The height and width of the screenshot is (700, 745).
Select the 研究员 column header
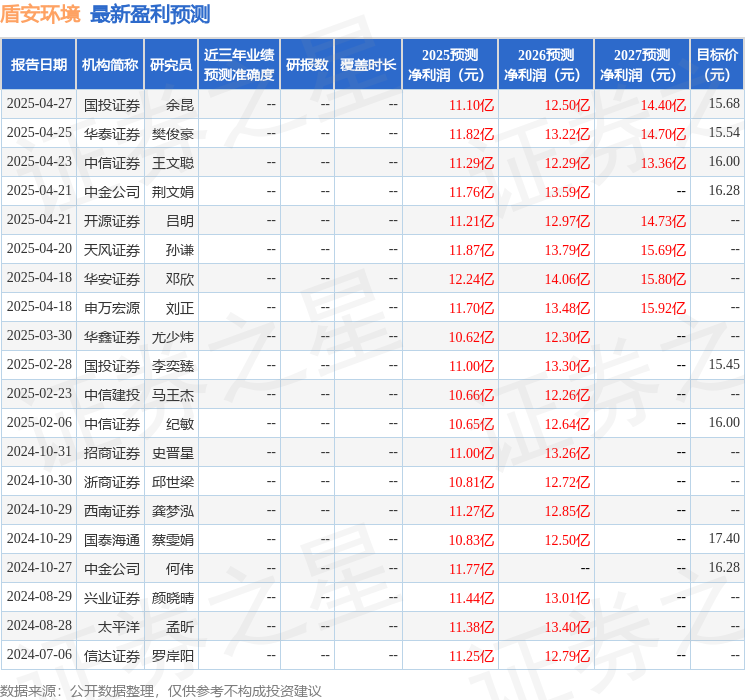[171, 65]
